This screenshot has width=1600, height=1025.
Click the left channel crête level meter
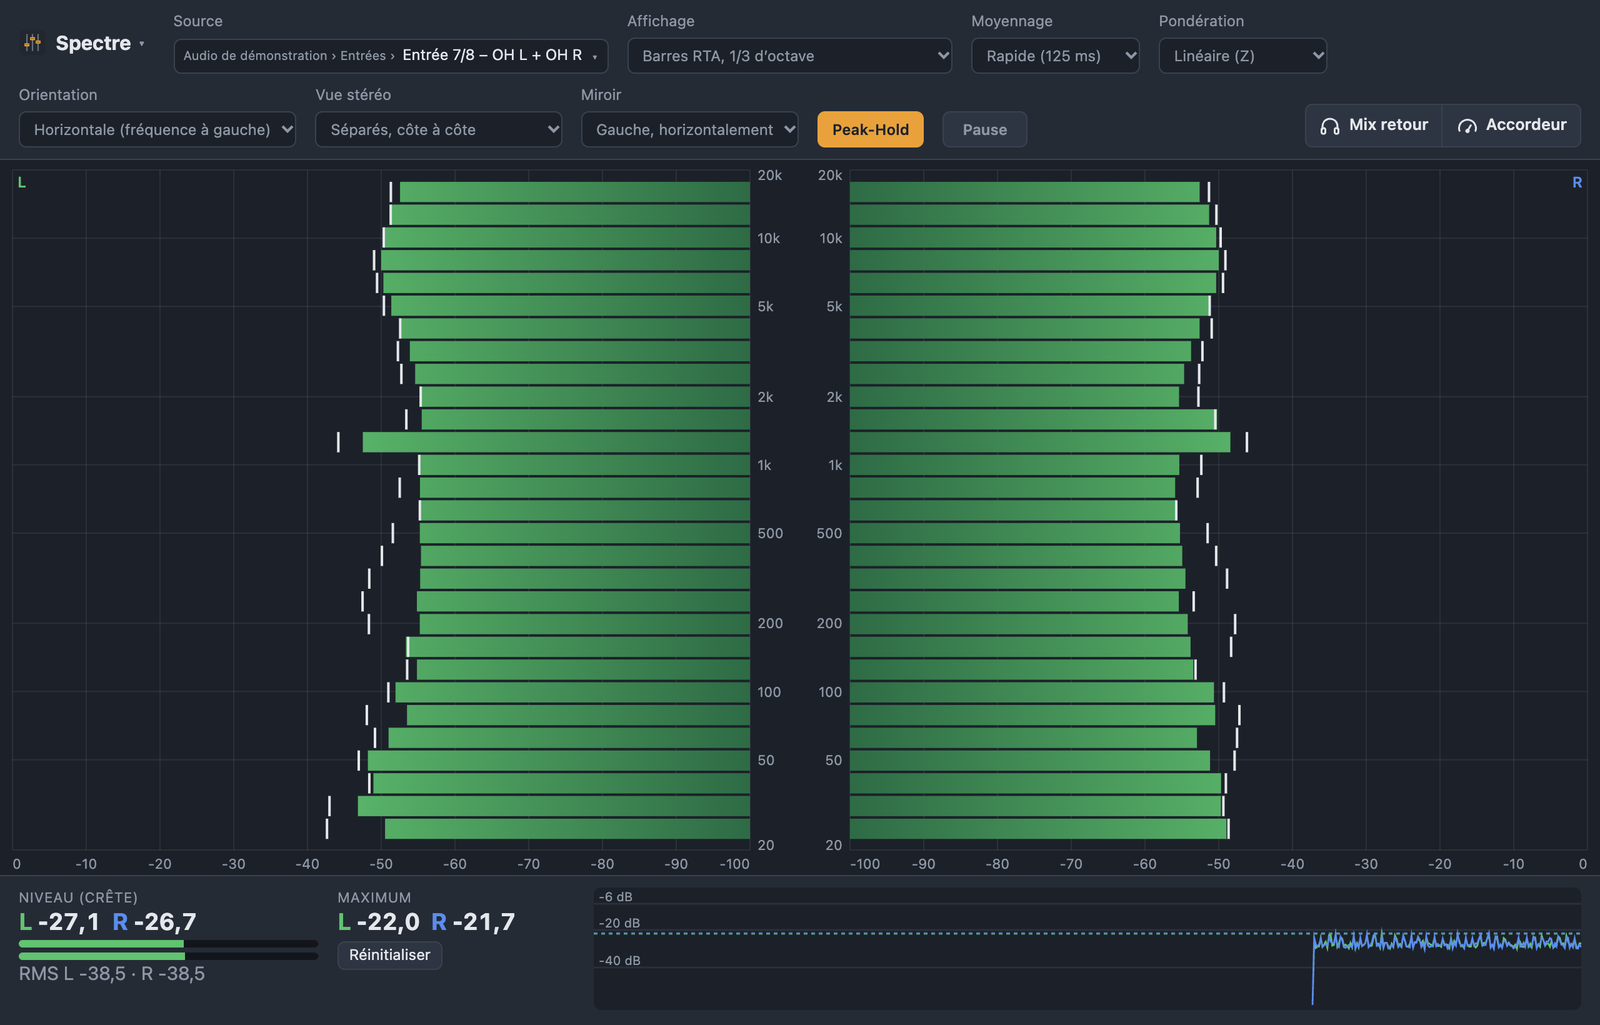tap(168, 943)
